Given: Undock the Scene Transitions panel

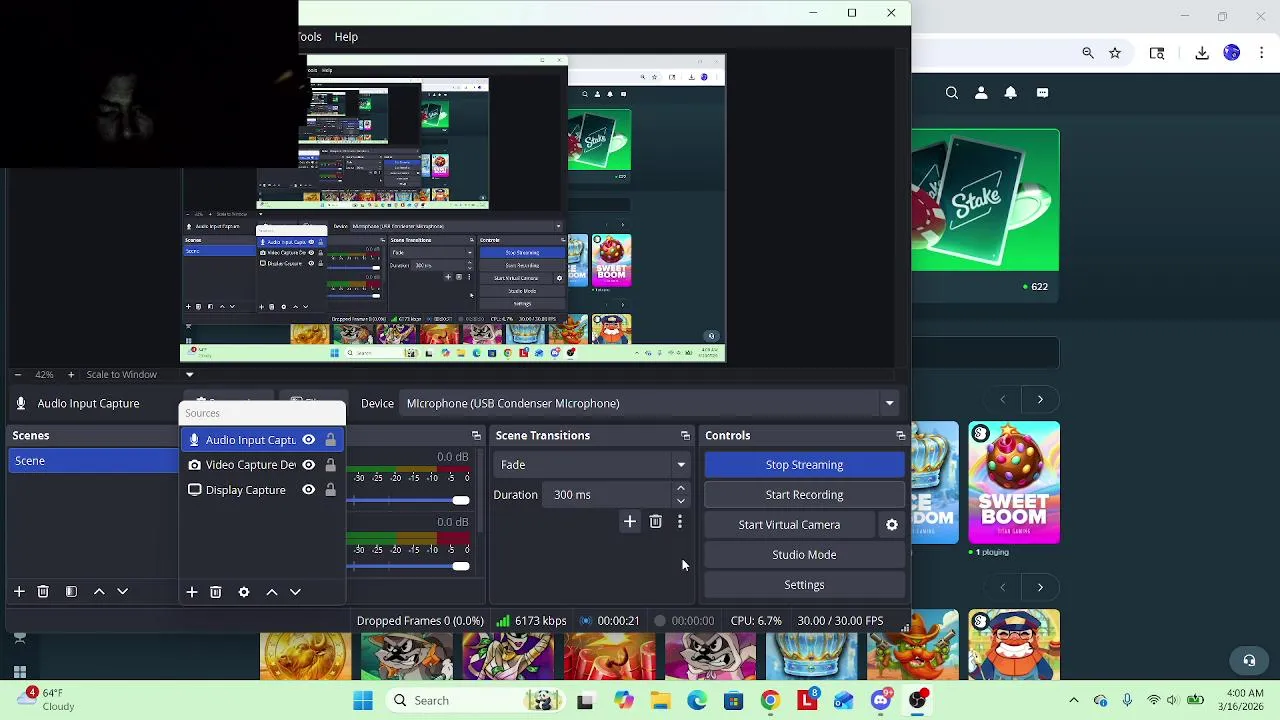Looking at the screenshot, I should click(x=685, y=436).
